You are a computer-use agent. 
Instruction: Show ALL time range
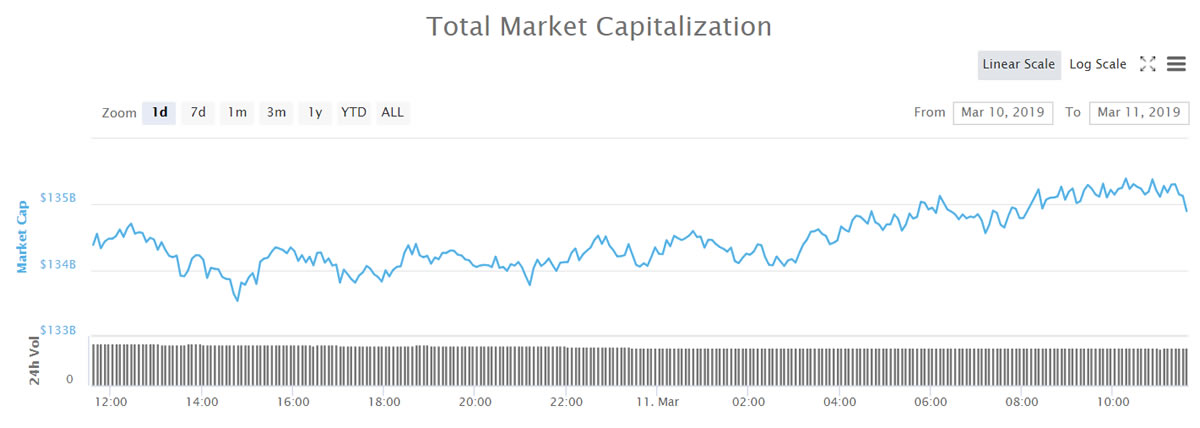point(393,113)
